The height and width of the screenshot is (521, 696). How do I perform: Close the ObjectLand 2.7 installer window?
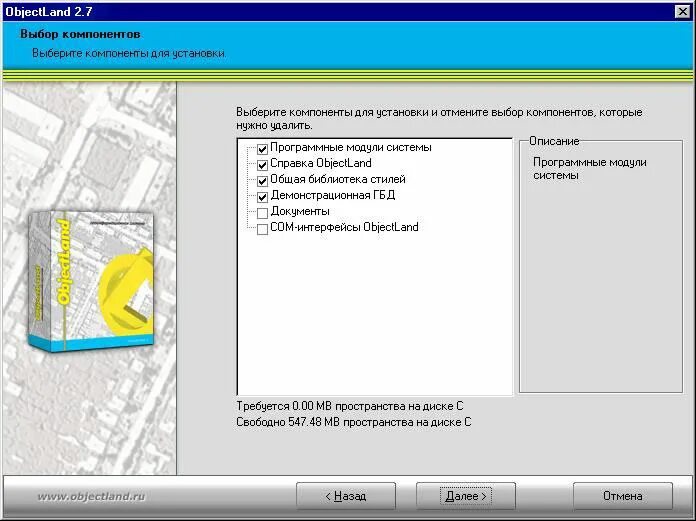[682, 12]
